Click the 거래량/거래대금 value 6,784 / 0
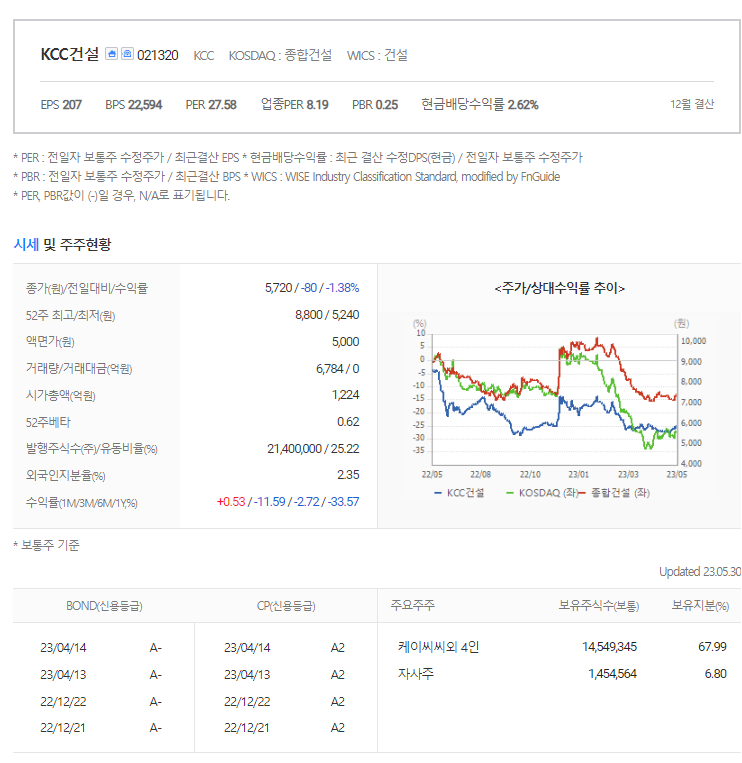This screenshot has height=763, width=742. point(338,369)
